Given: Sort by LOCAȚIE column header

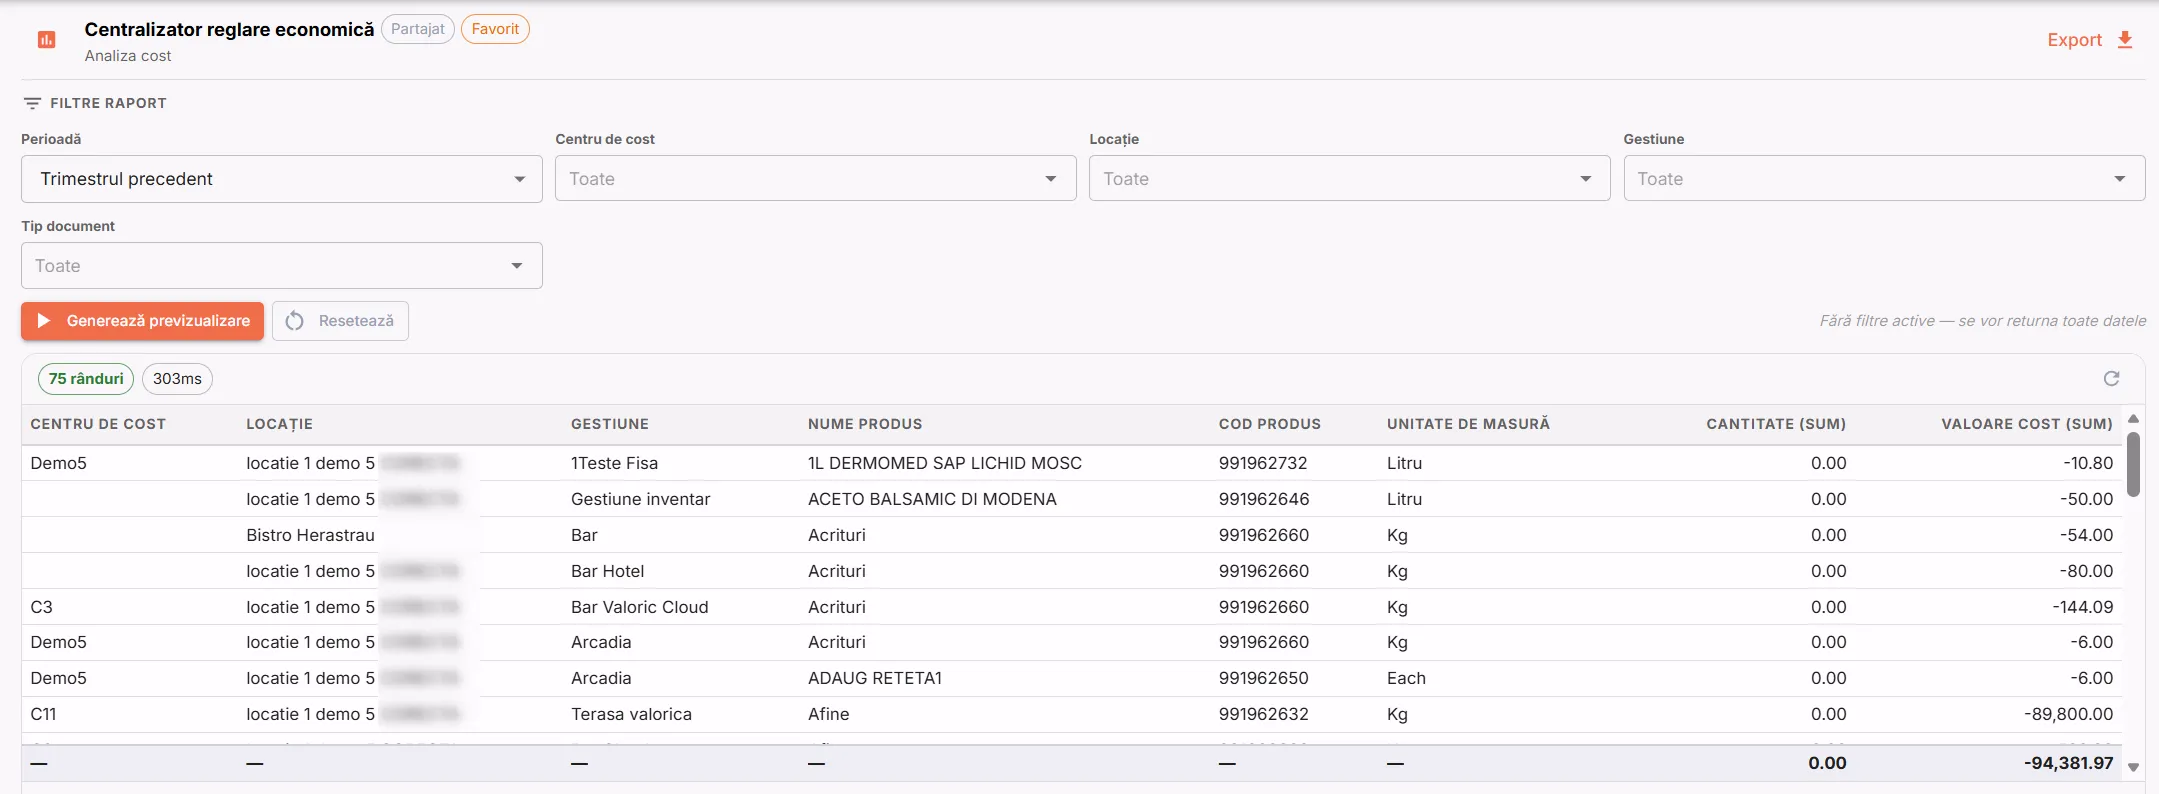Looking at the screenshot, I should pyautogui.click(x=279, y=424).
